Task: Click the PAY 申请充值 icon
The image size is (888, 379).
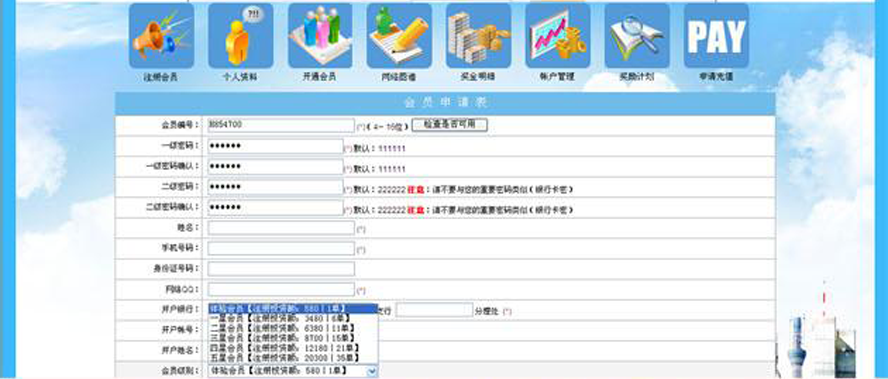Action: [x=716, y=36]
